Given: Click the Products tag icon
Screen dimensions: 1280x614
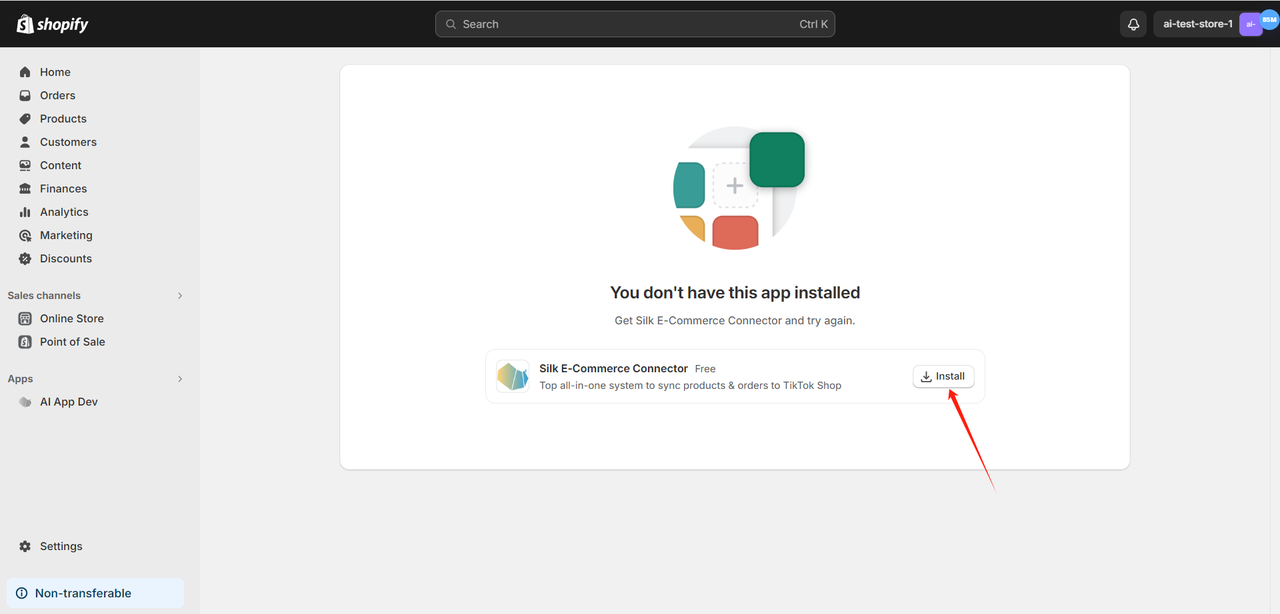Looking at the screenshot, I should point(25,119).
